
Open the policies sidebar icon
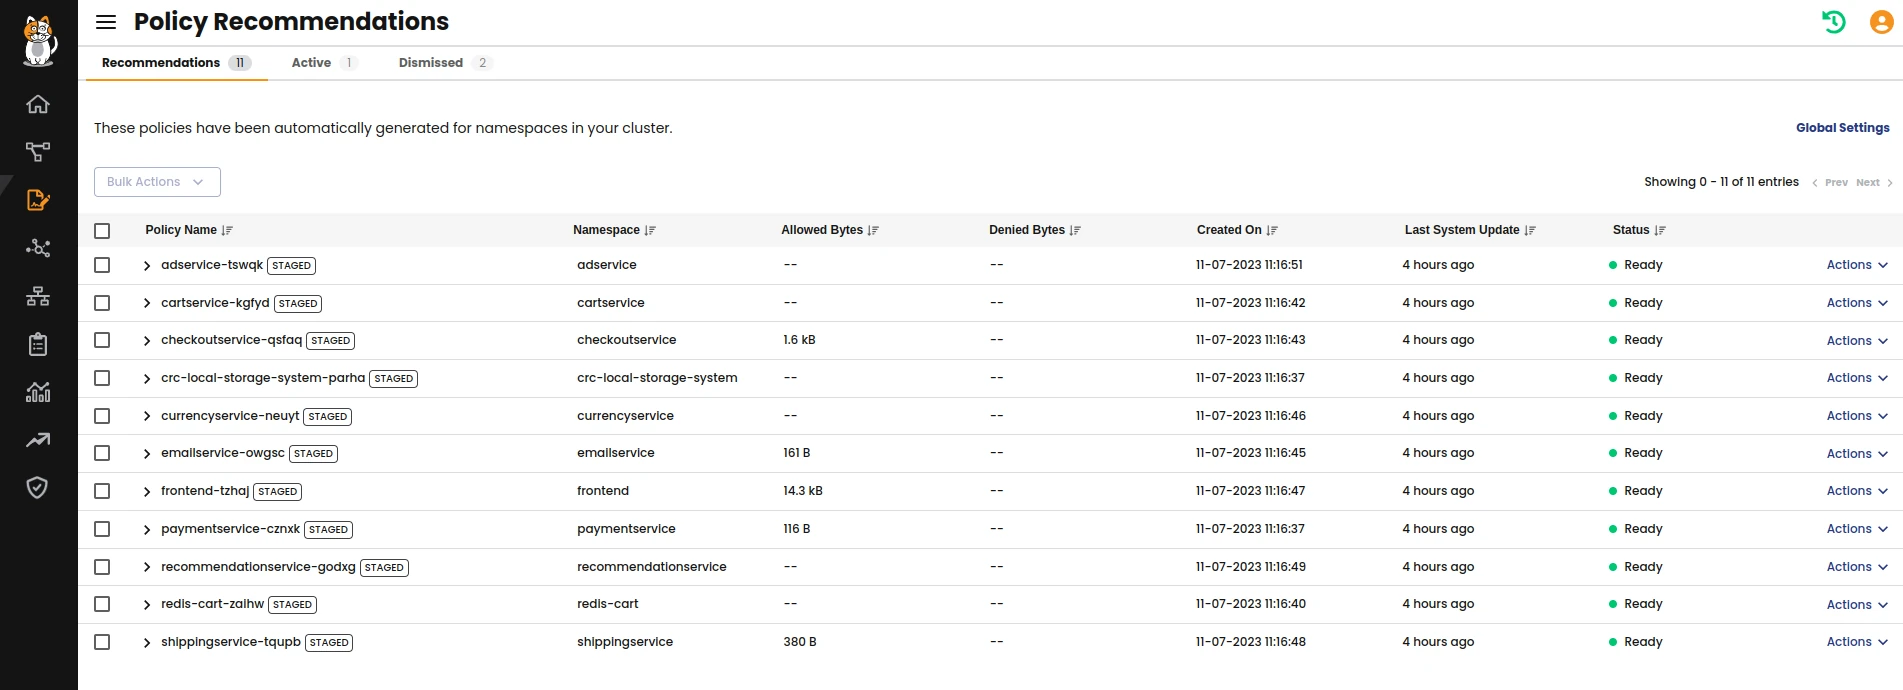point(38,200)
